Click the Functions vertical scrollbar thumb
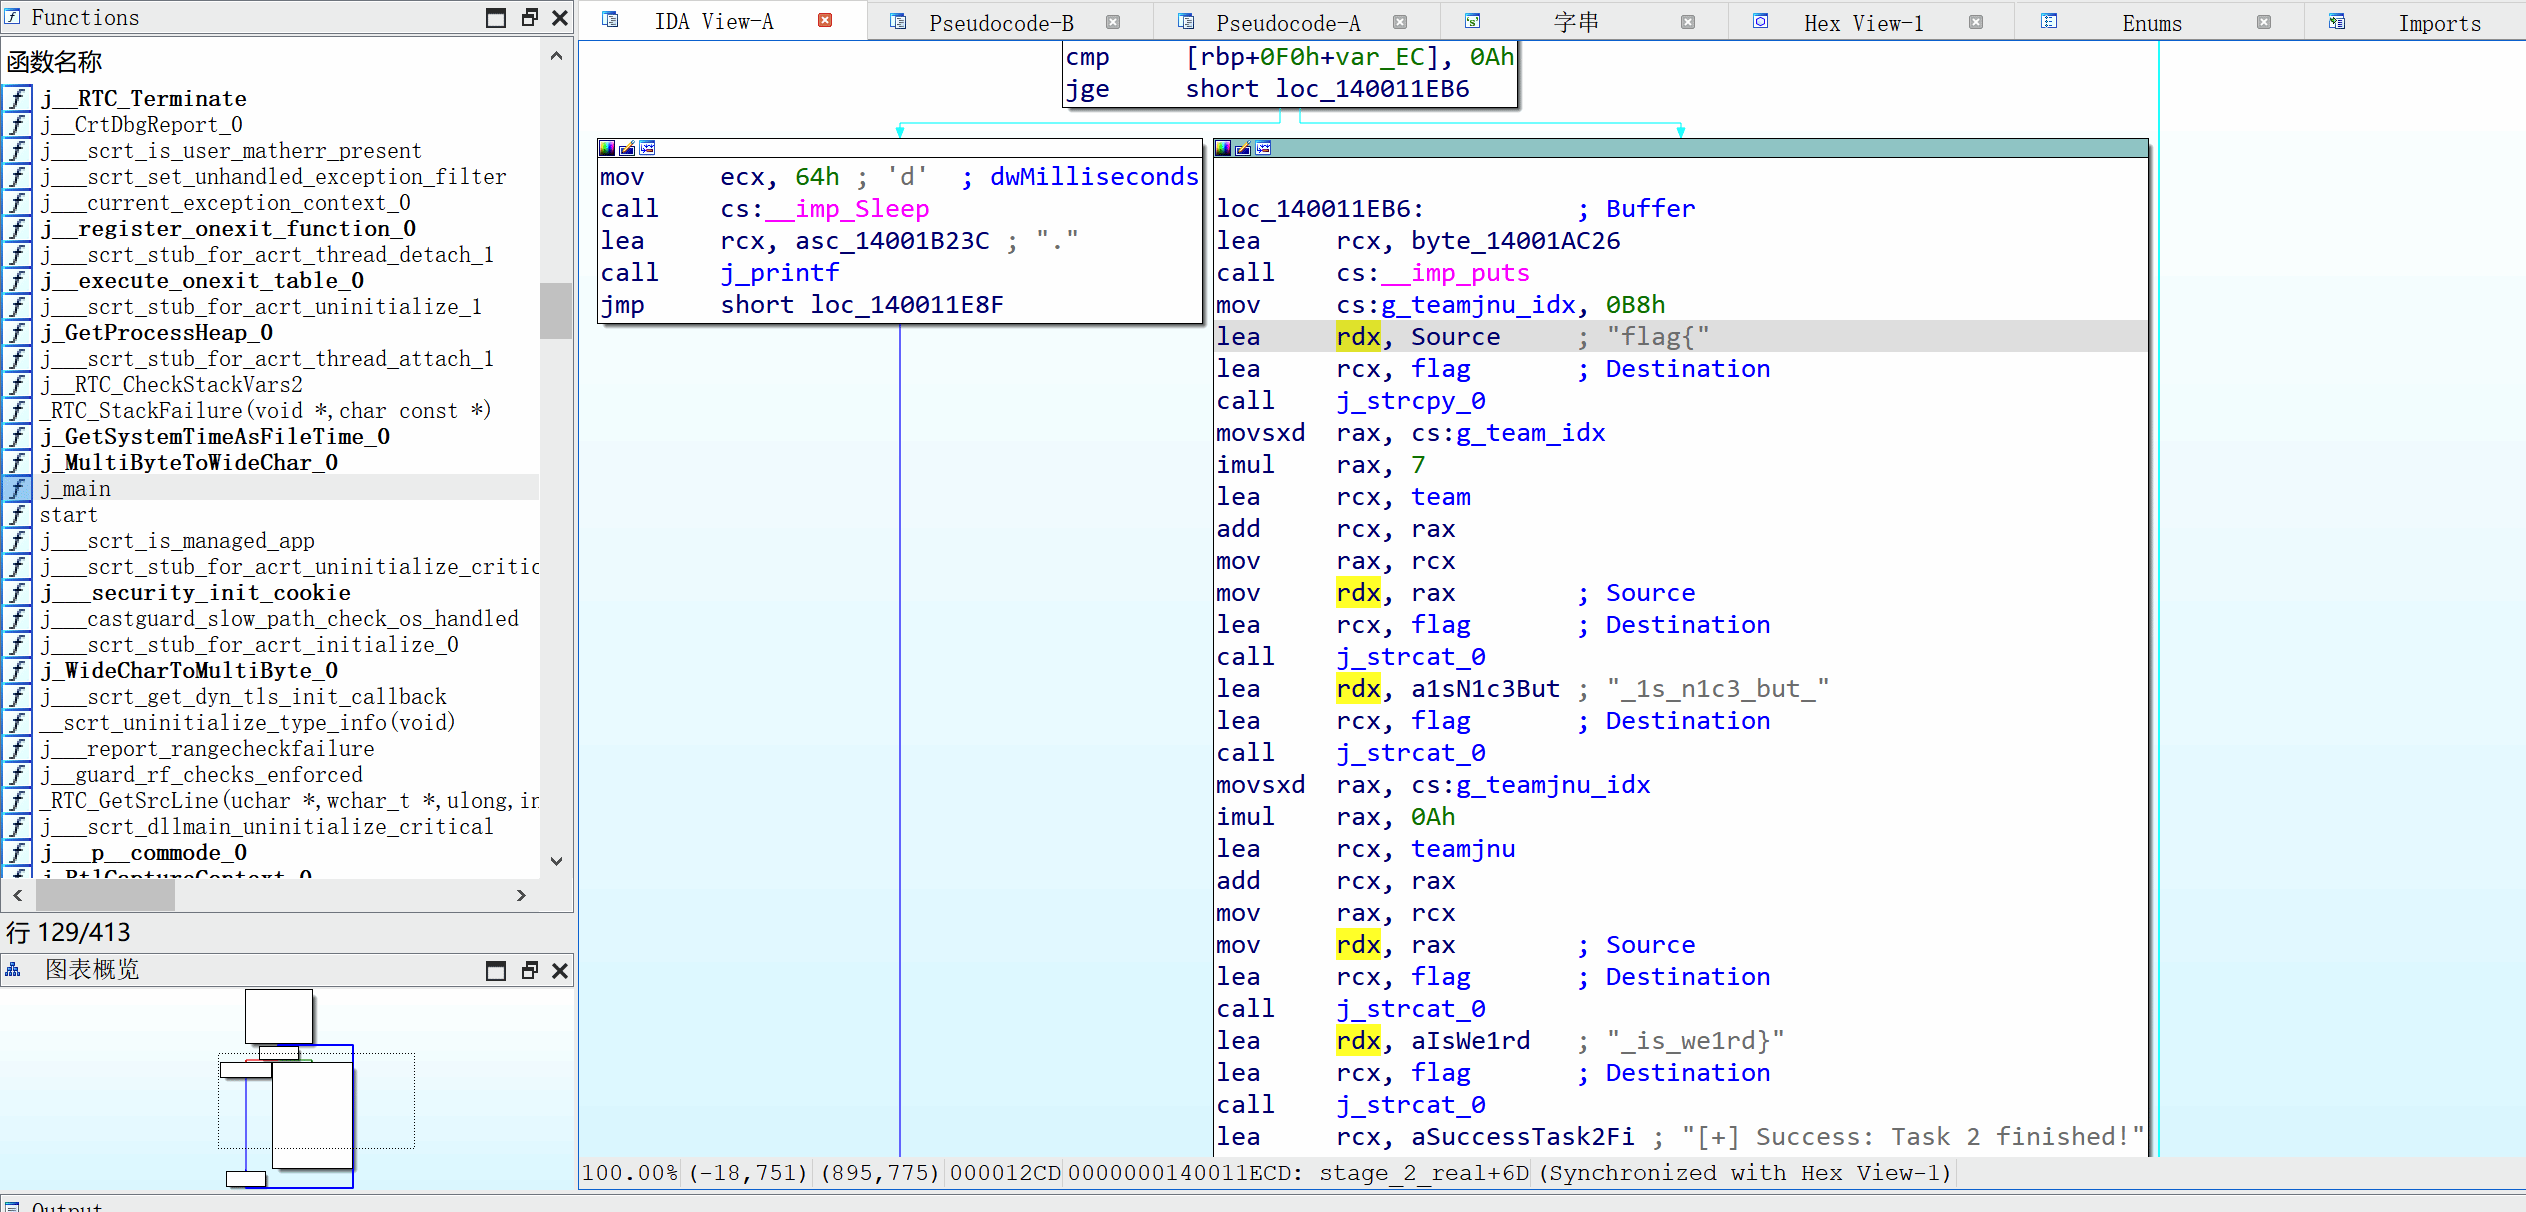 pyautogui.click(x=556, y=310)
